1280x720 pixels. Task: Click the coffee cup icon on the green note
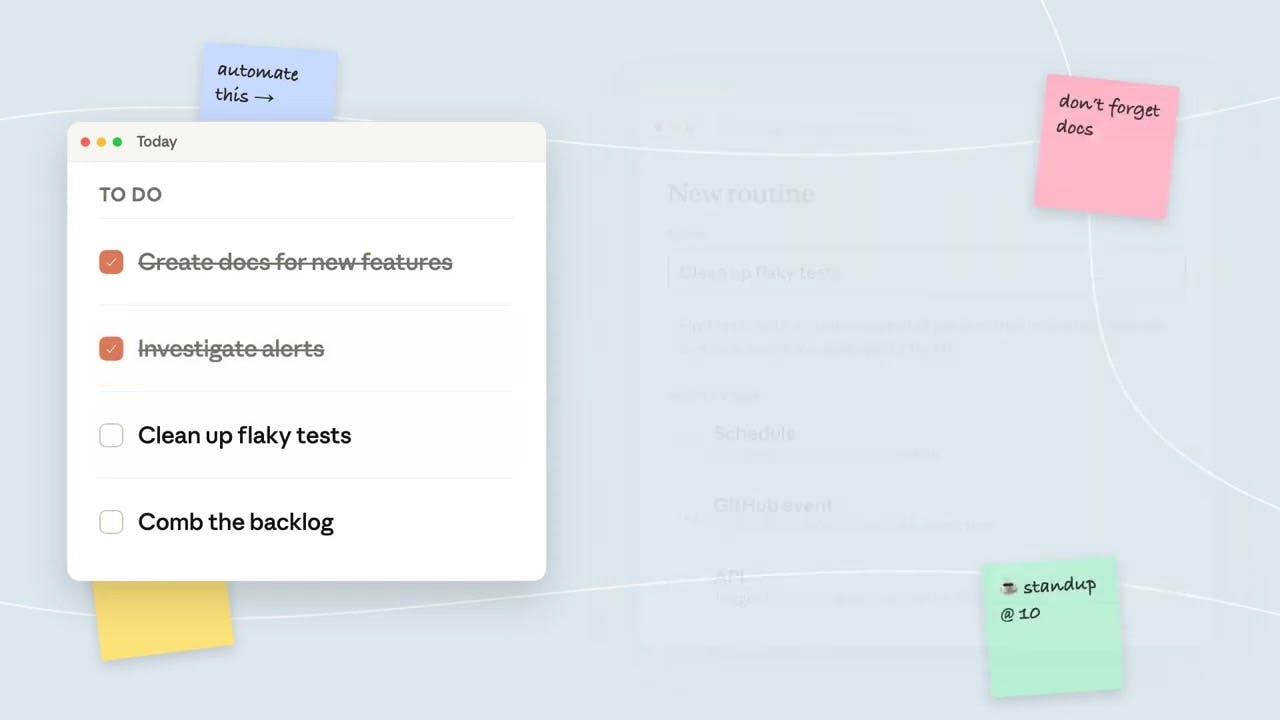click(1009, 588)
